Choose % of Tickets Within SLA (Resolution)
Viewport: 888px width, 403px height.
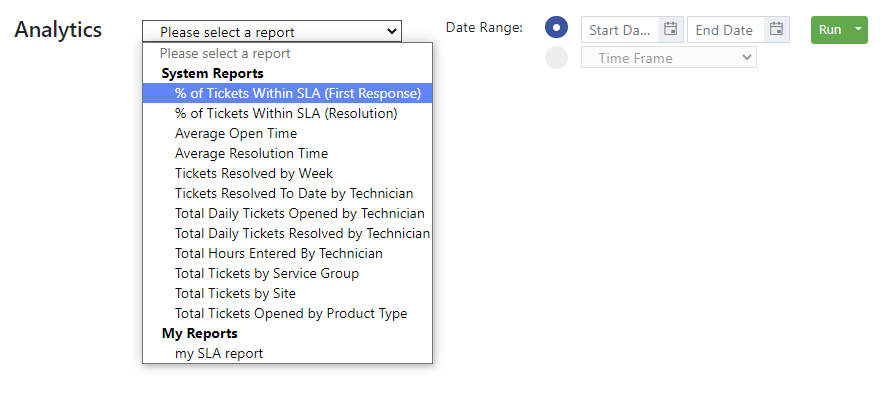(x=288, y=113)
